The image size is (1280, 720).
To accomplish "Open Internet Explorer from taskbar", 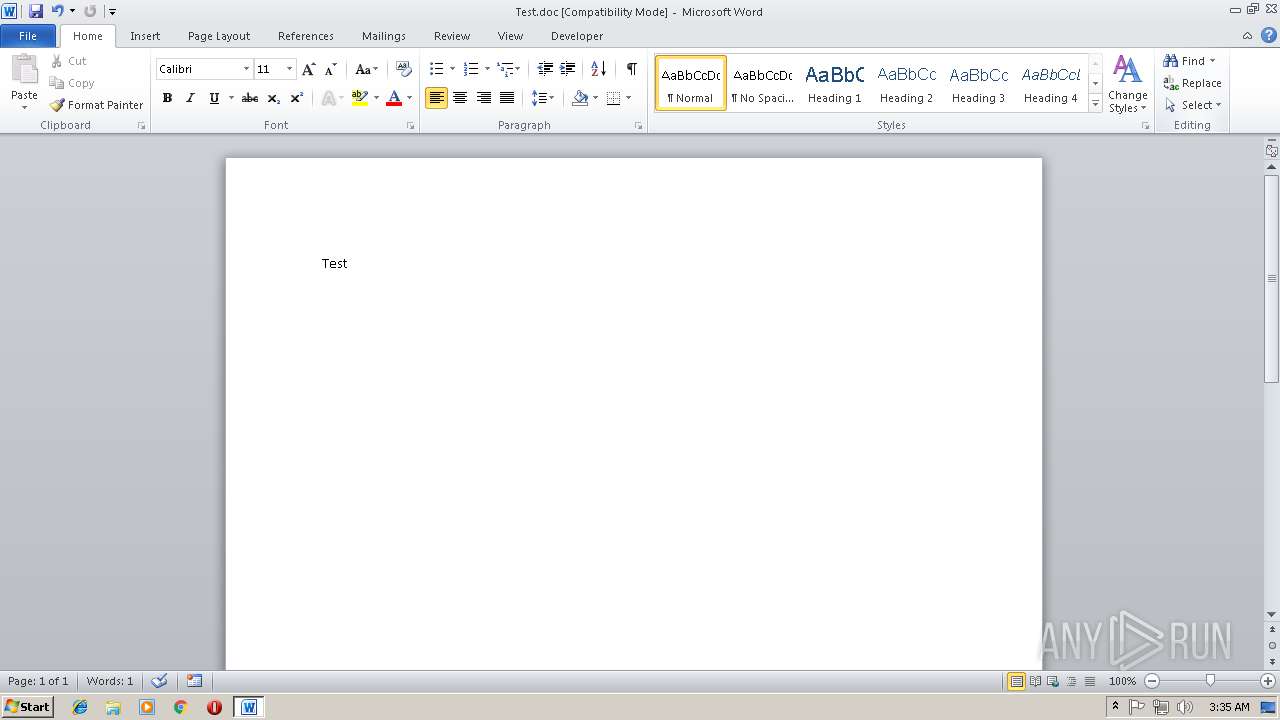I will tap(80, 707).
